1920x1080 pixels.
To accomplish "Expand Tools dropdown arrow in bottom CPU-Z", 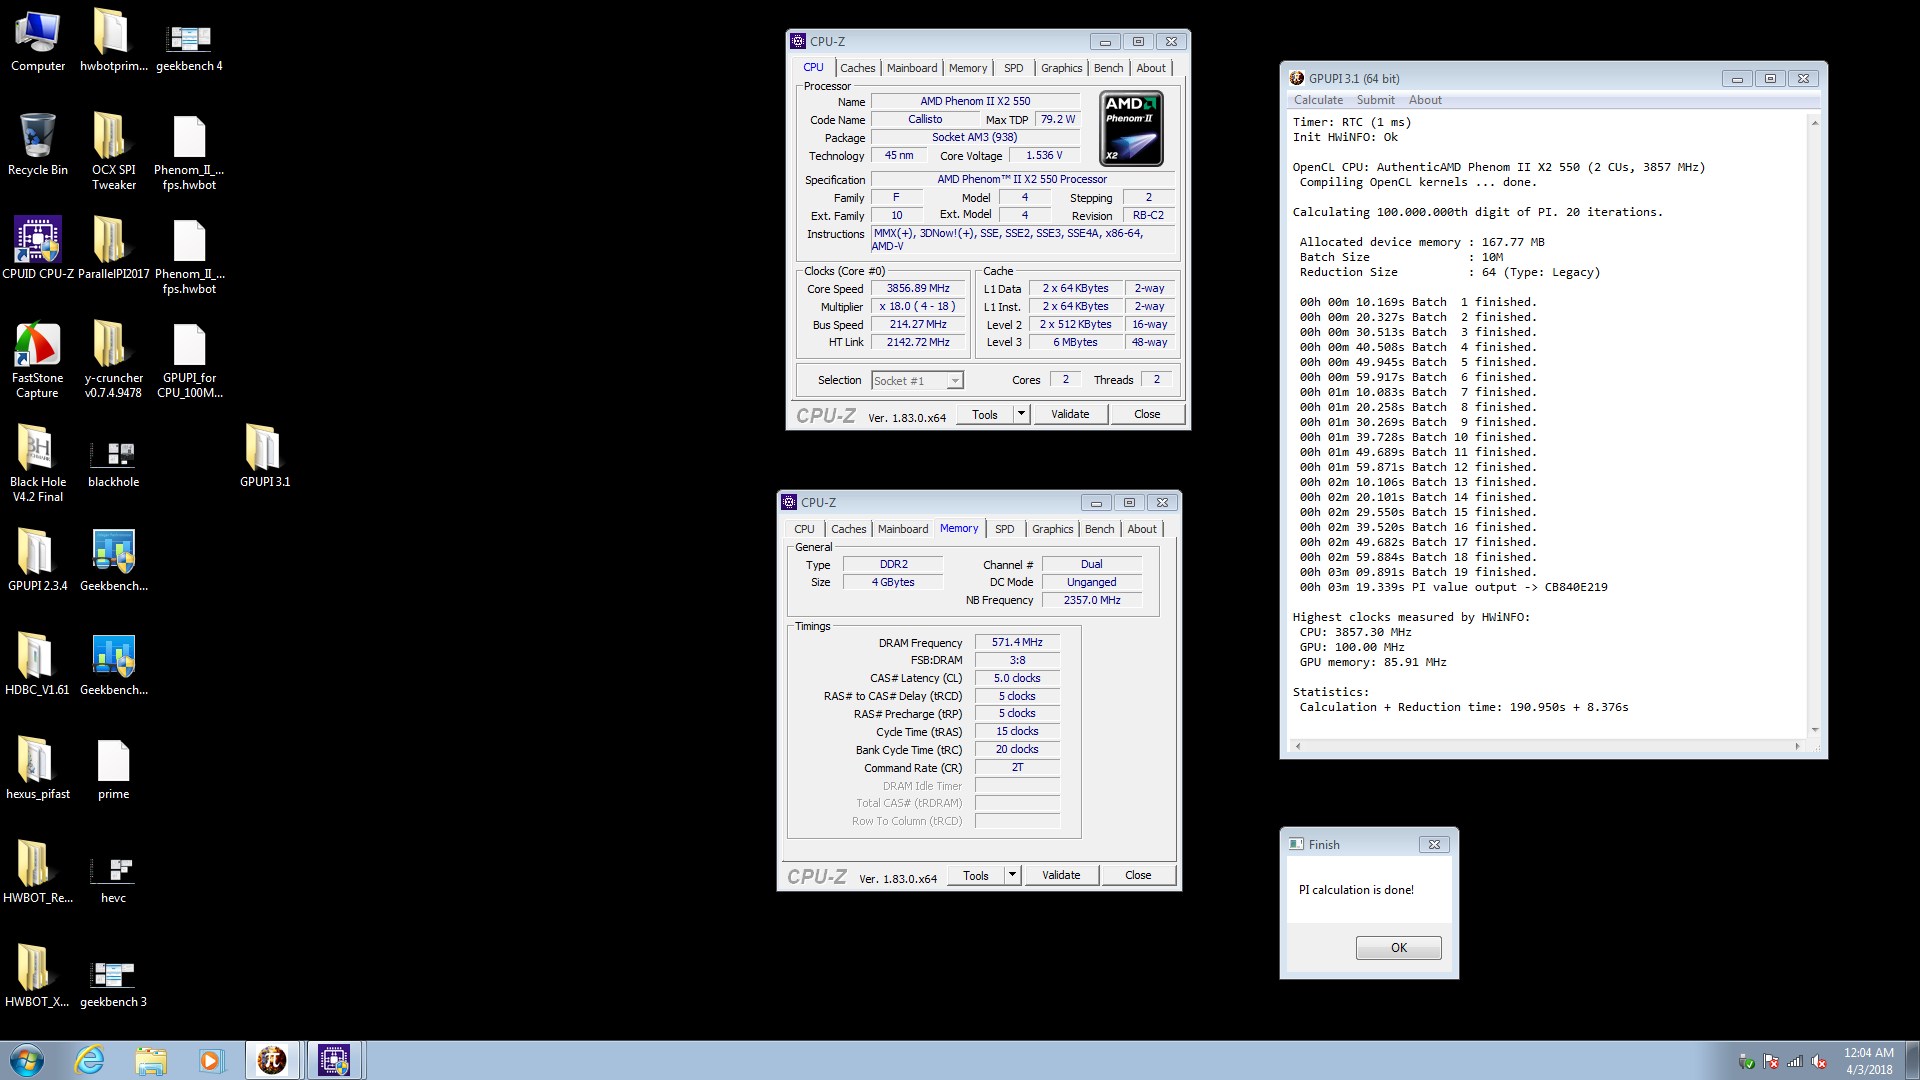I will point(1012,875).
